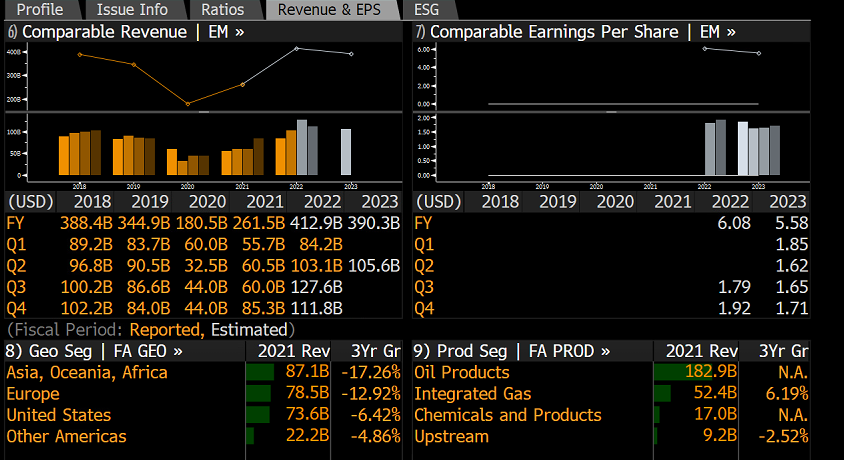Click Q4 2023 EPS 1.71
The image size is (844, 460).
click(x=792, y=308)
